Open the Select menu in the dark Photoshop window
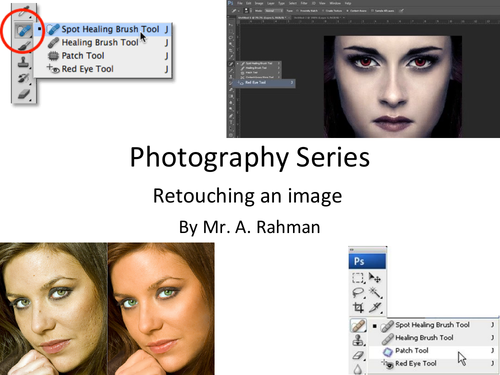The image size is (500, 375). (x=293, y=3)
